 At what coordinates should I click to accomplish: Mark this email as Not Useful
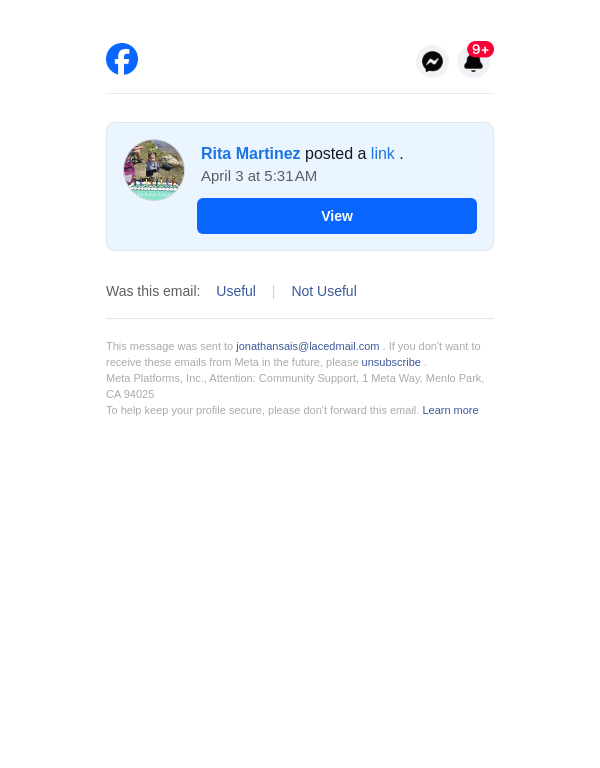pos(324,291)
